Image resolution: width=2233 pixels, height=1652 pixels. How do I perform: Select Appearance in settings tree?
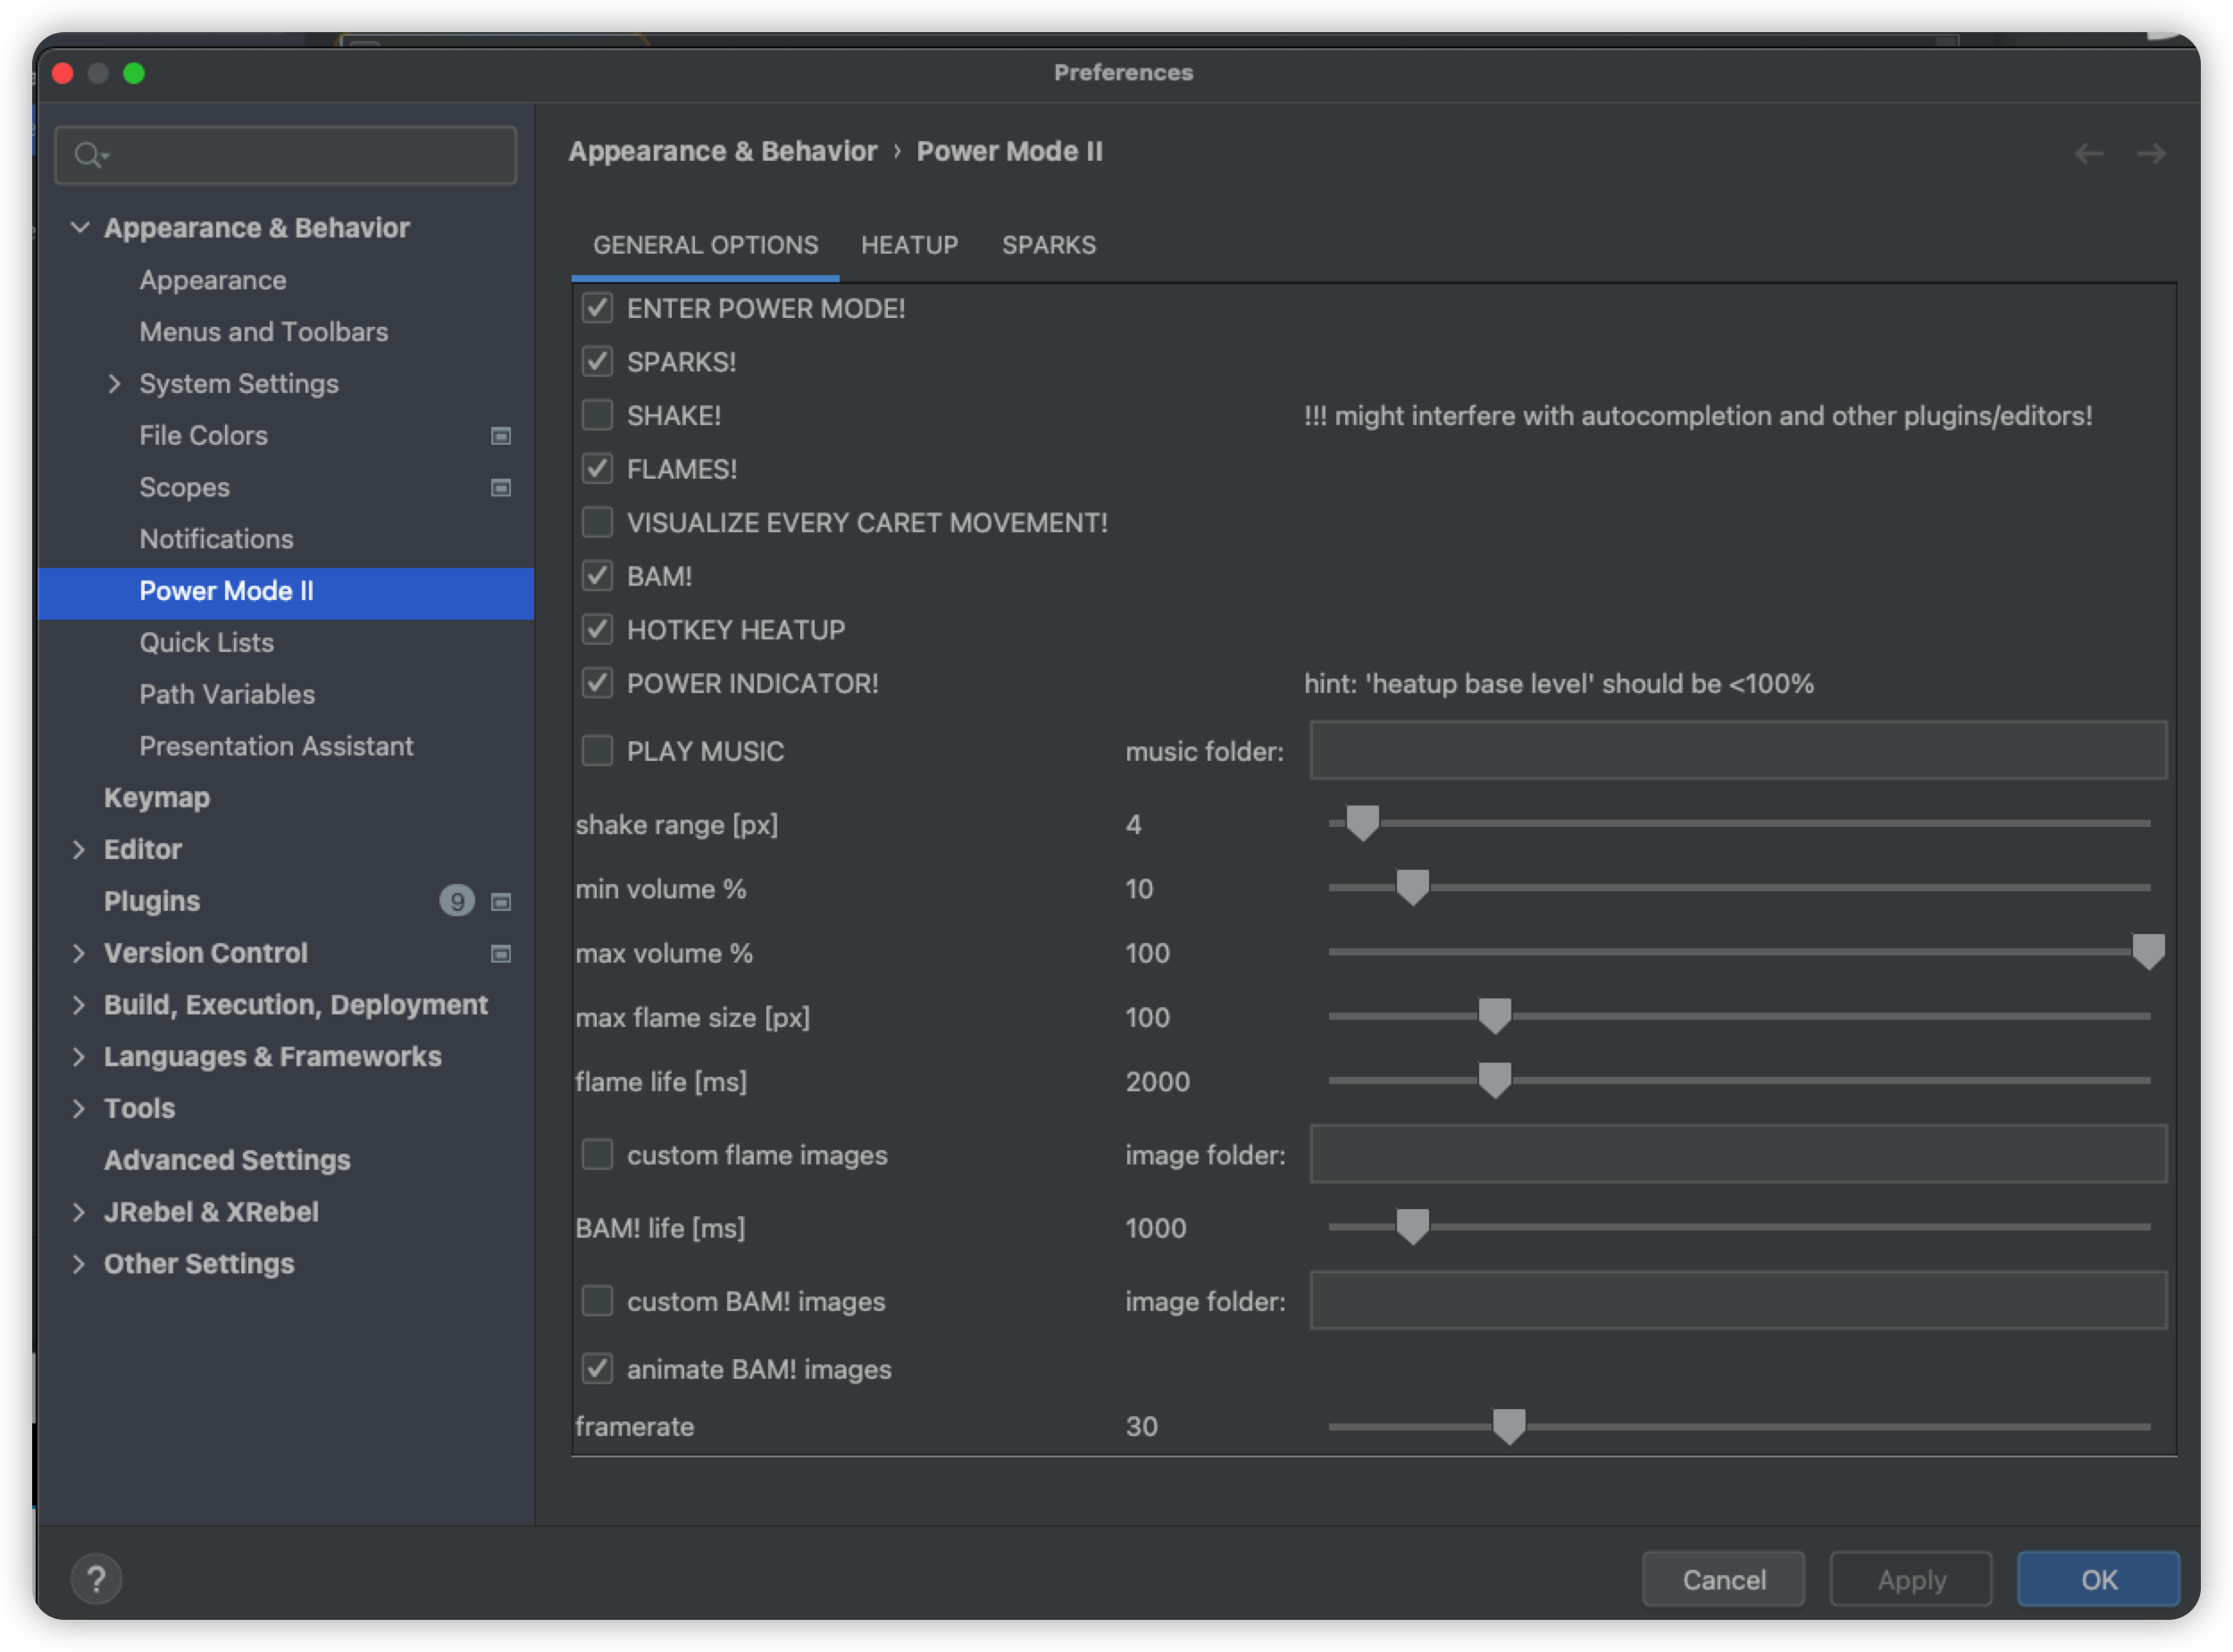tap(213, 281)
